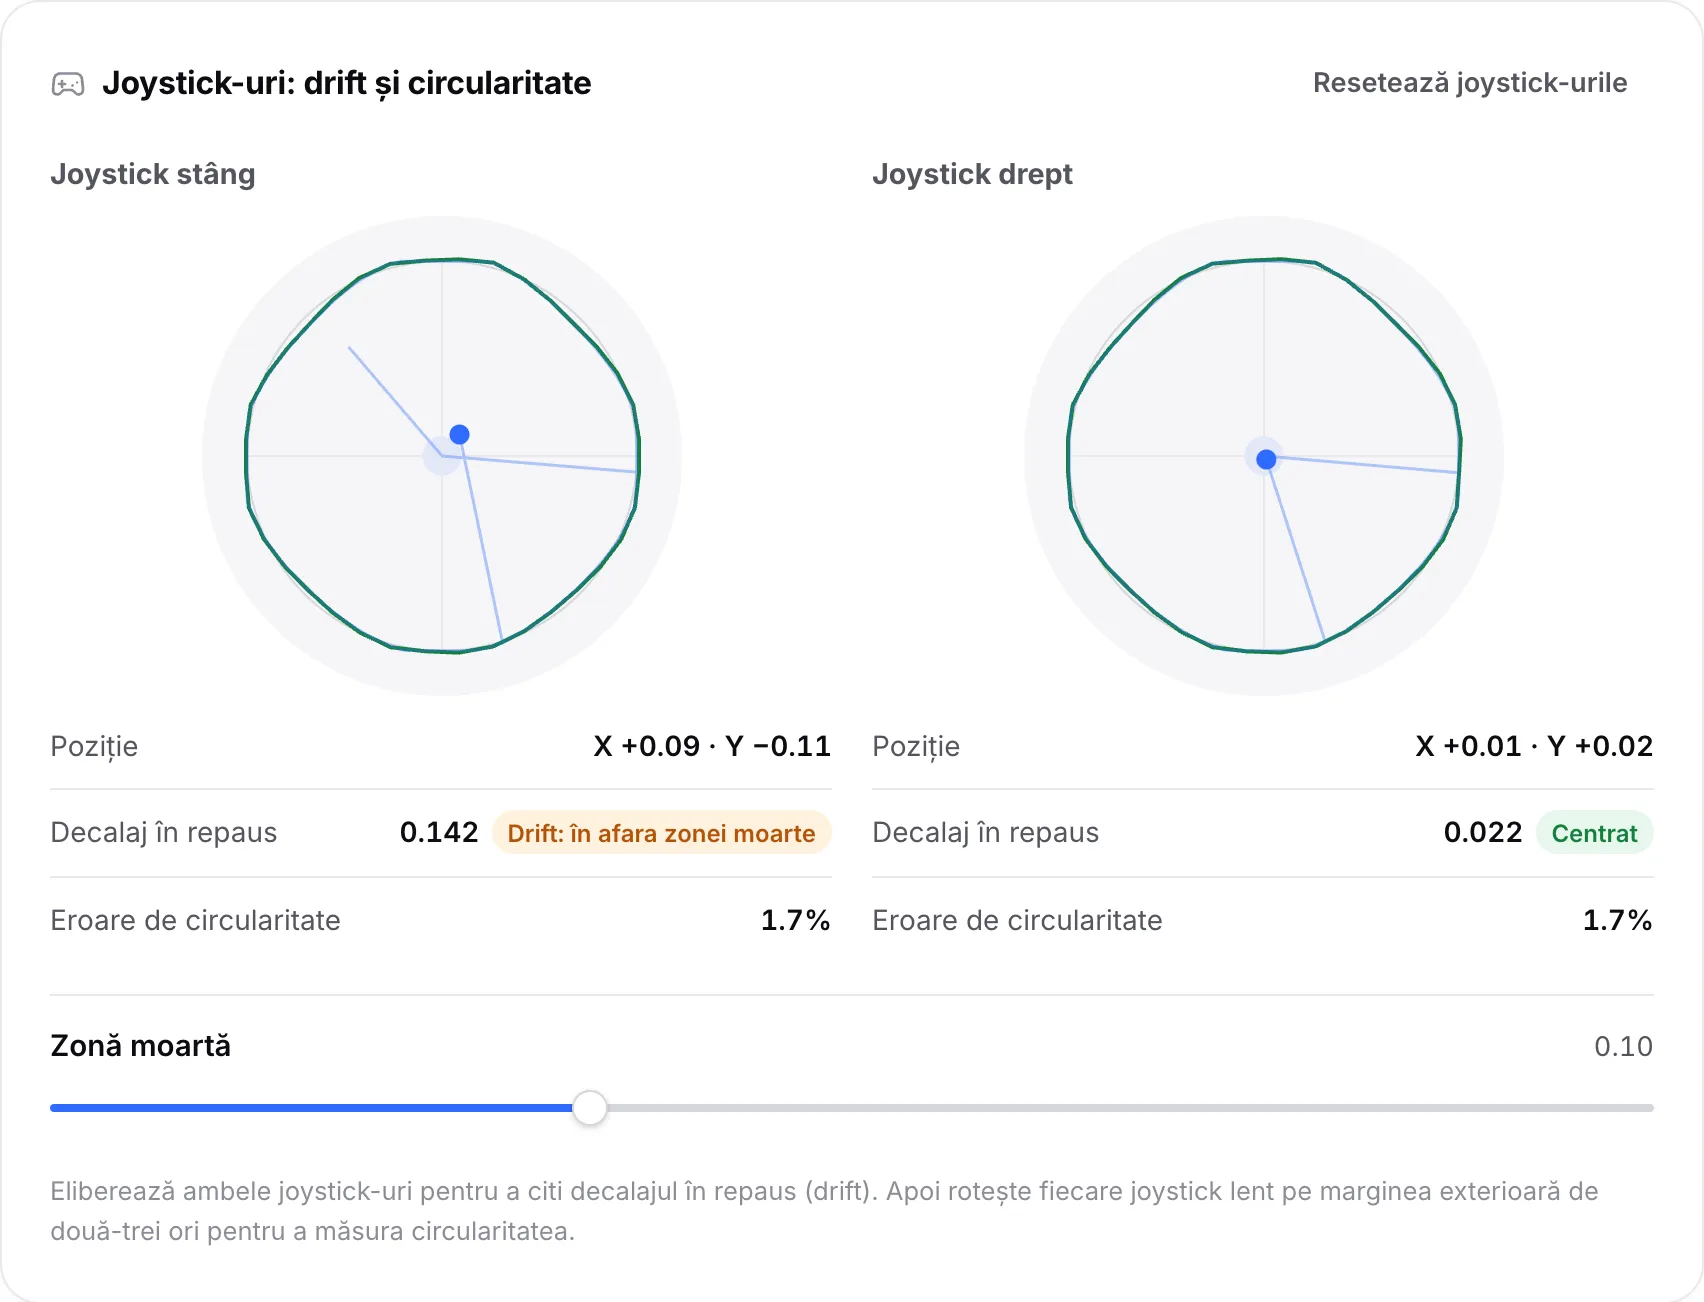This screenshot has height=1302, width=1704.
Task: Click the 'Drift: în afara zonei moarte' badge
Action: tap(661, 833)
